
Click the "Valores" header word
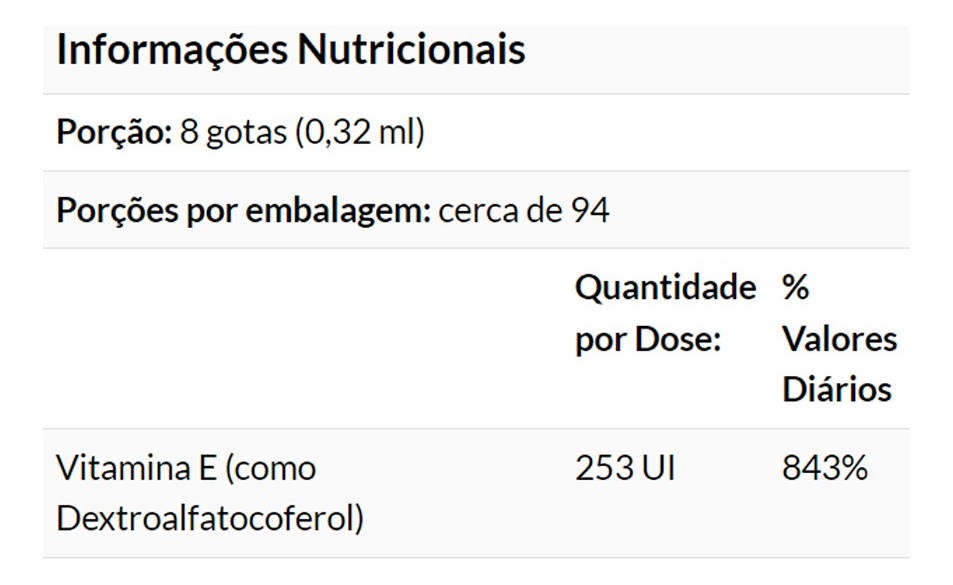(839, 339)
